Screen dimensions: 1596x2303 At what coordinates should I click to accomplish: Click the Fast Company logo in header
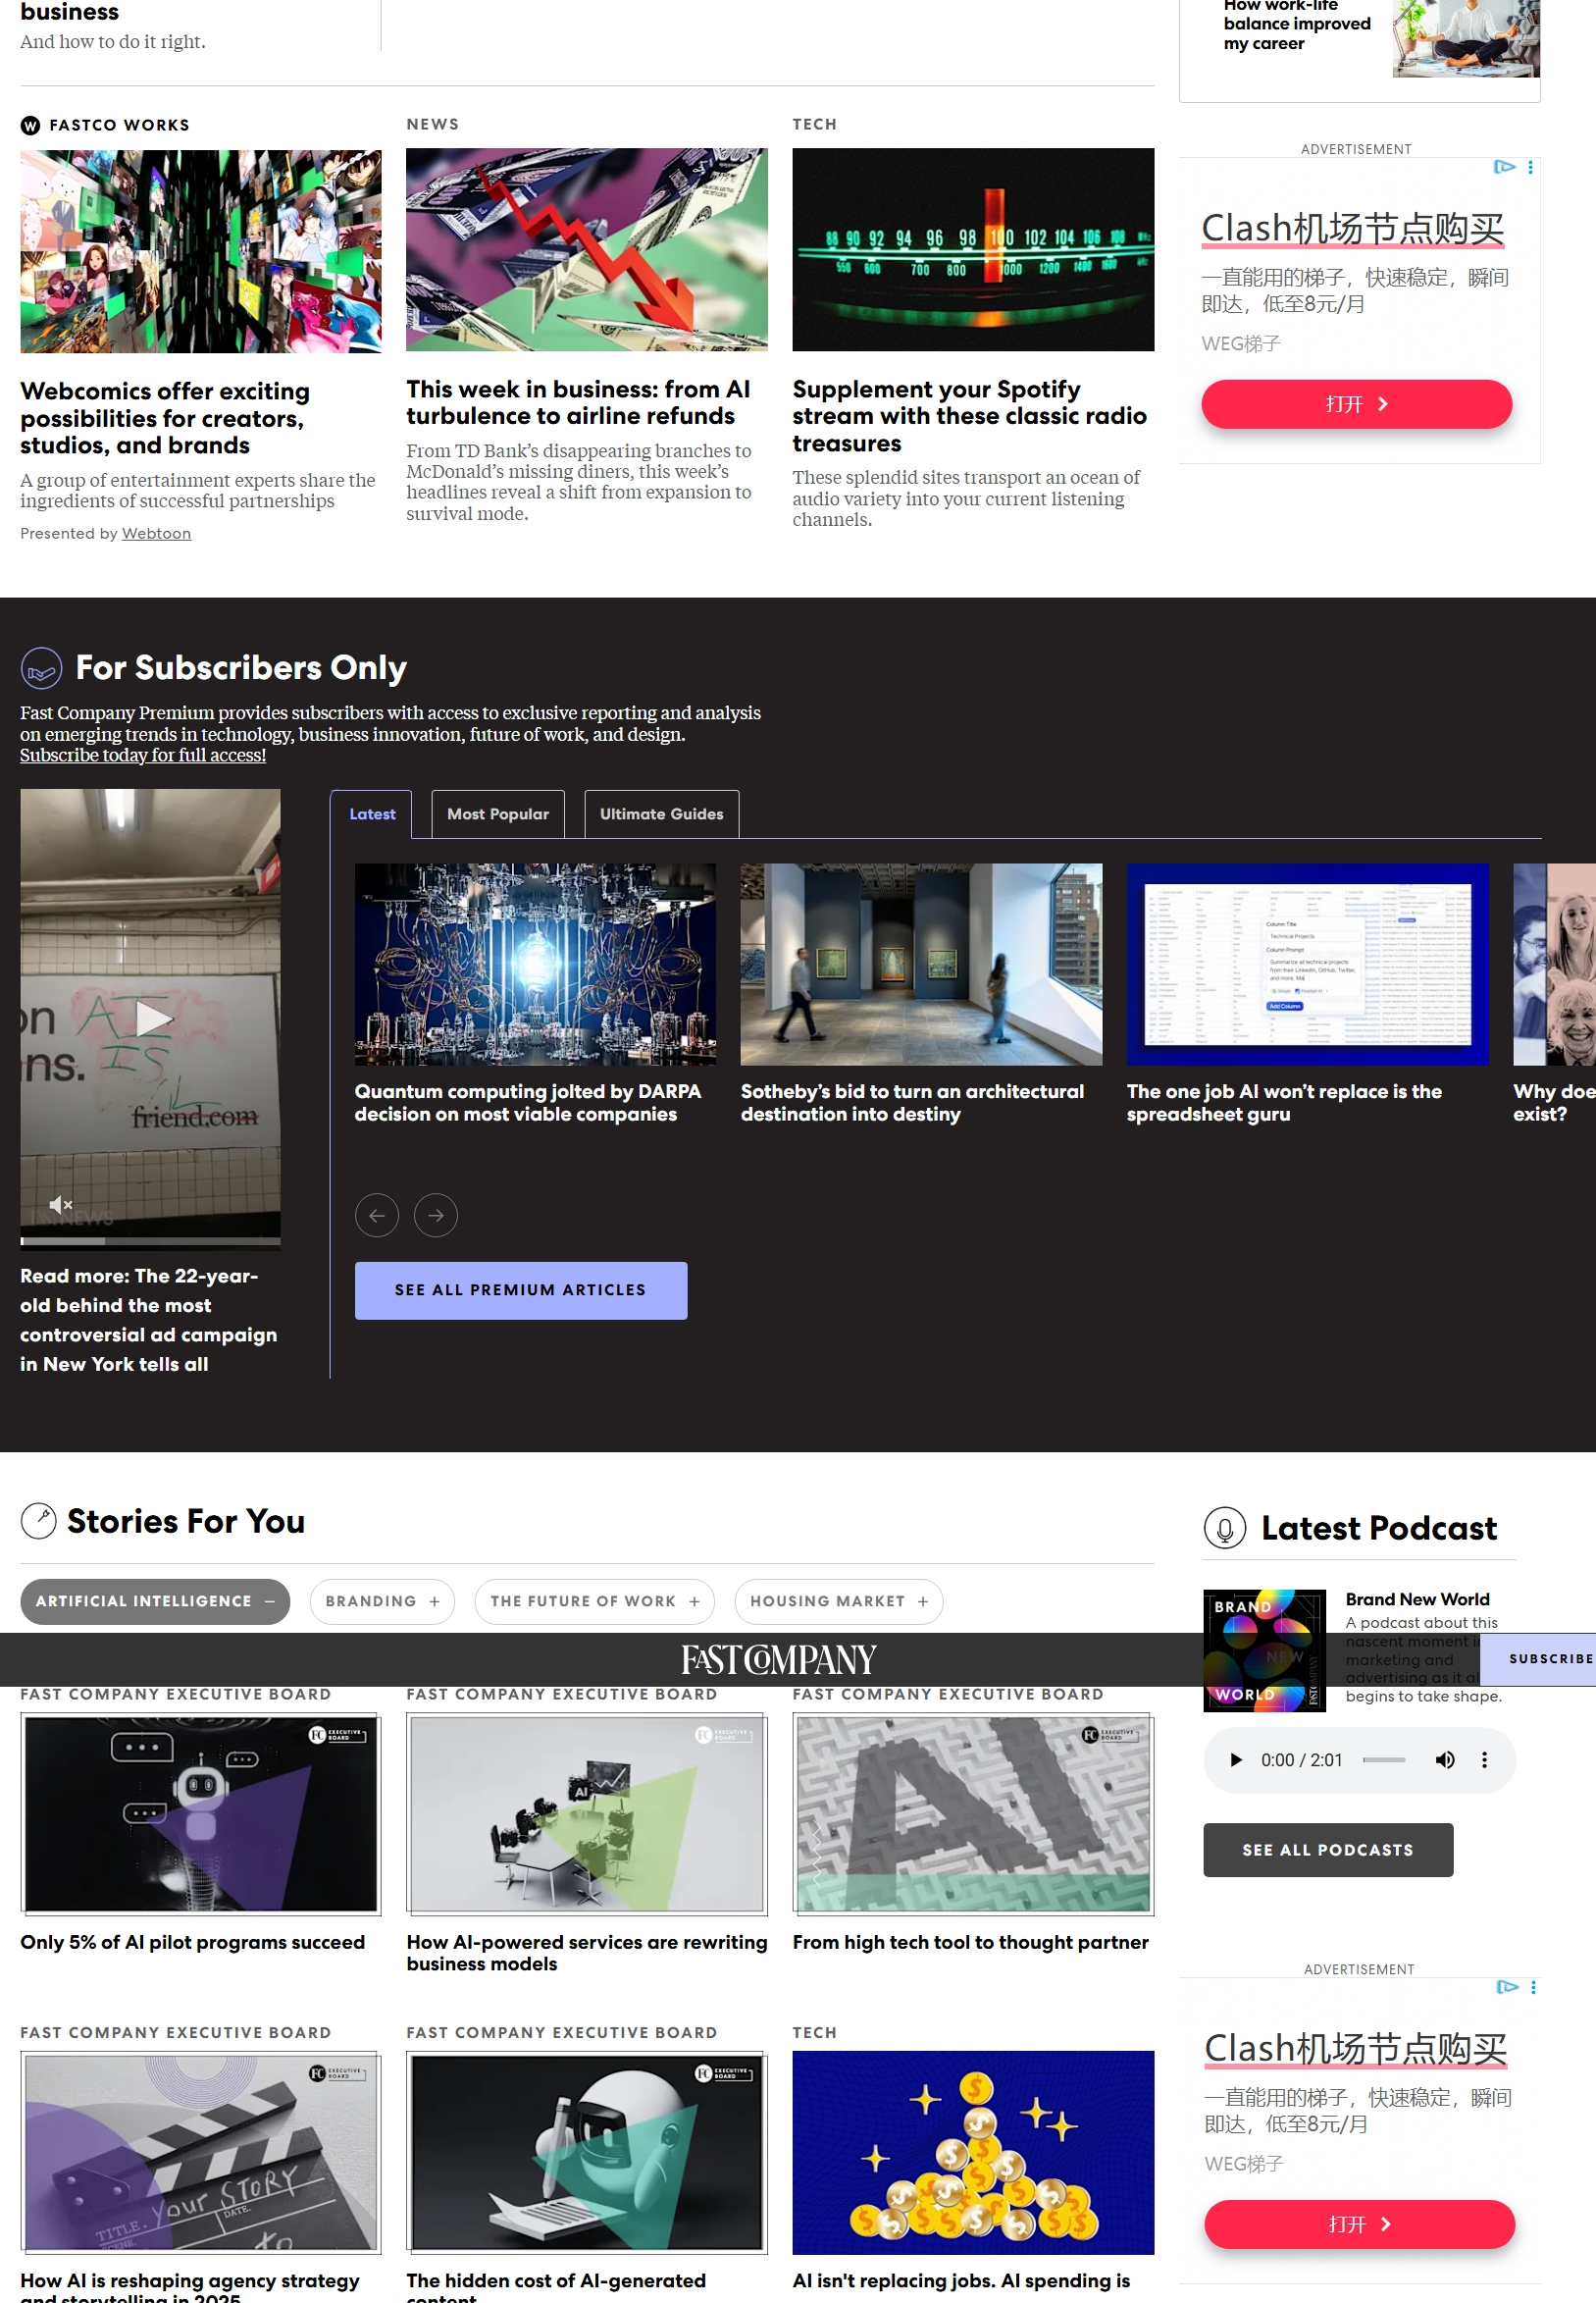[778, 1660]
